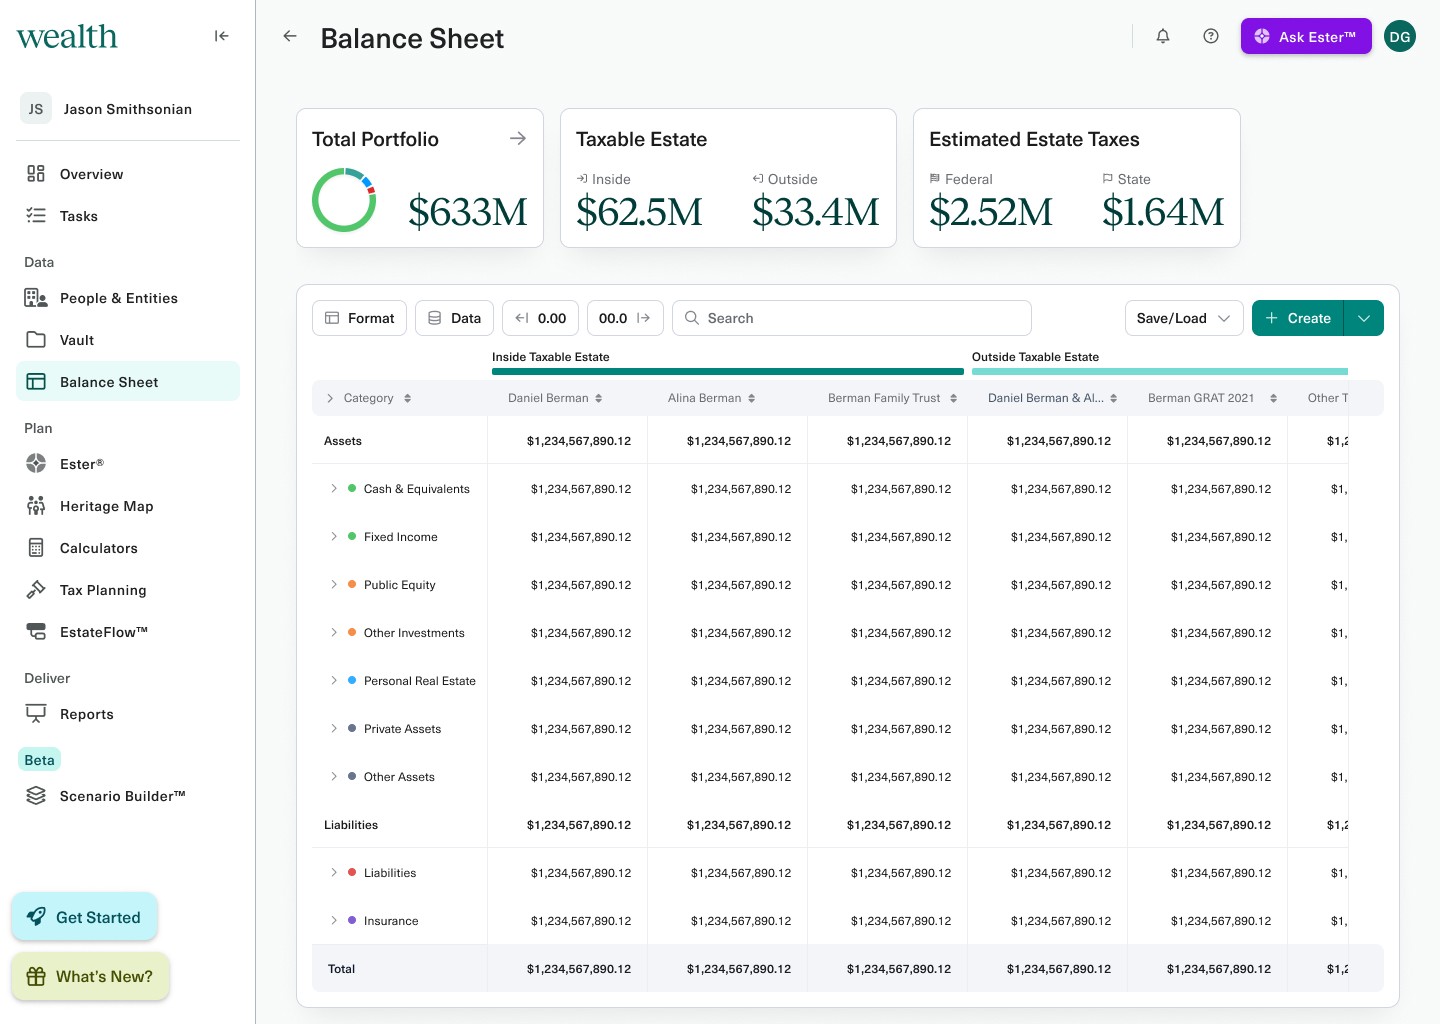
Task: Toggle sort on Alina Berman column
Action: coord(751,398)
